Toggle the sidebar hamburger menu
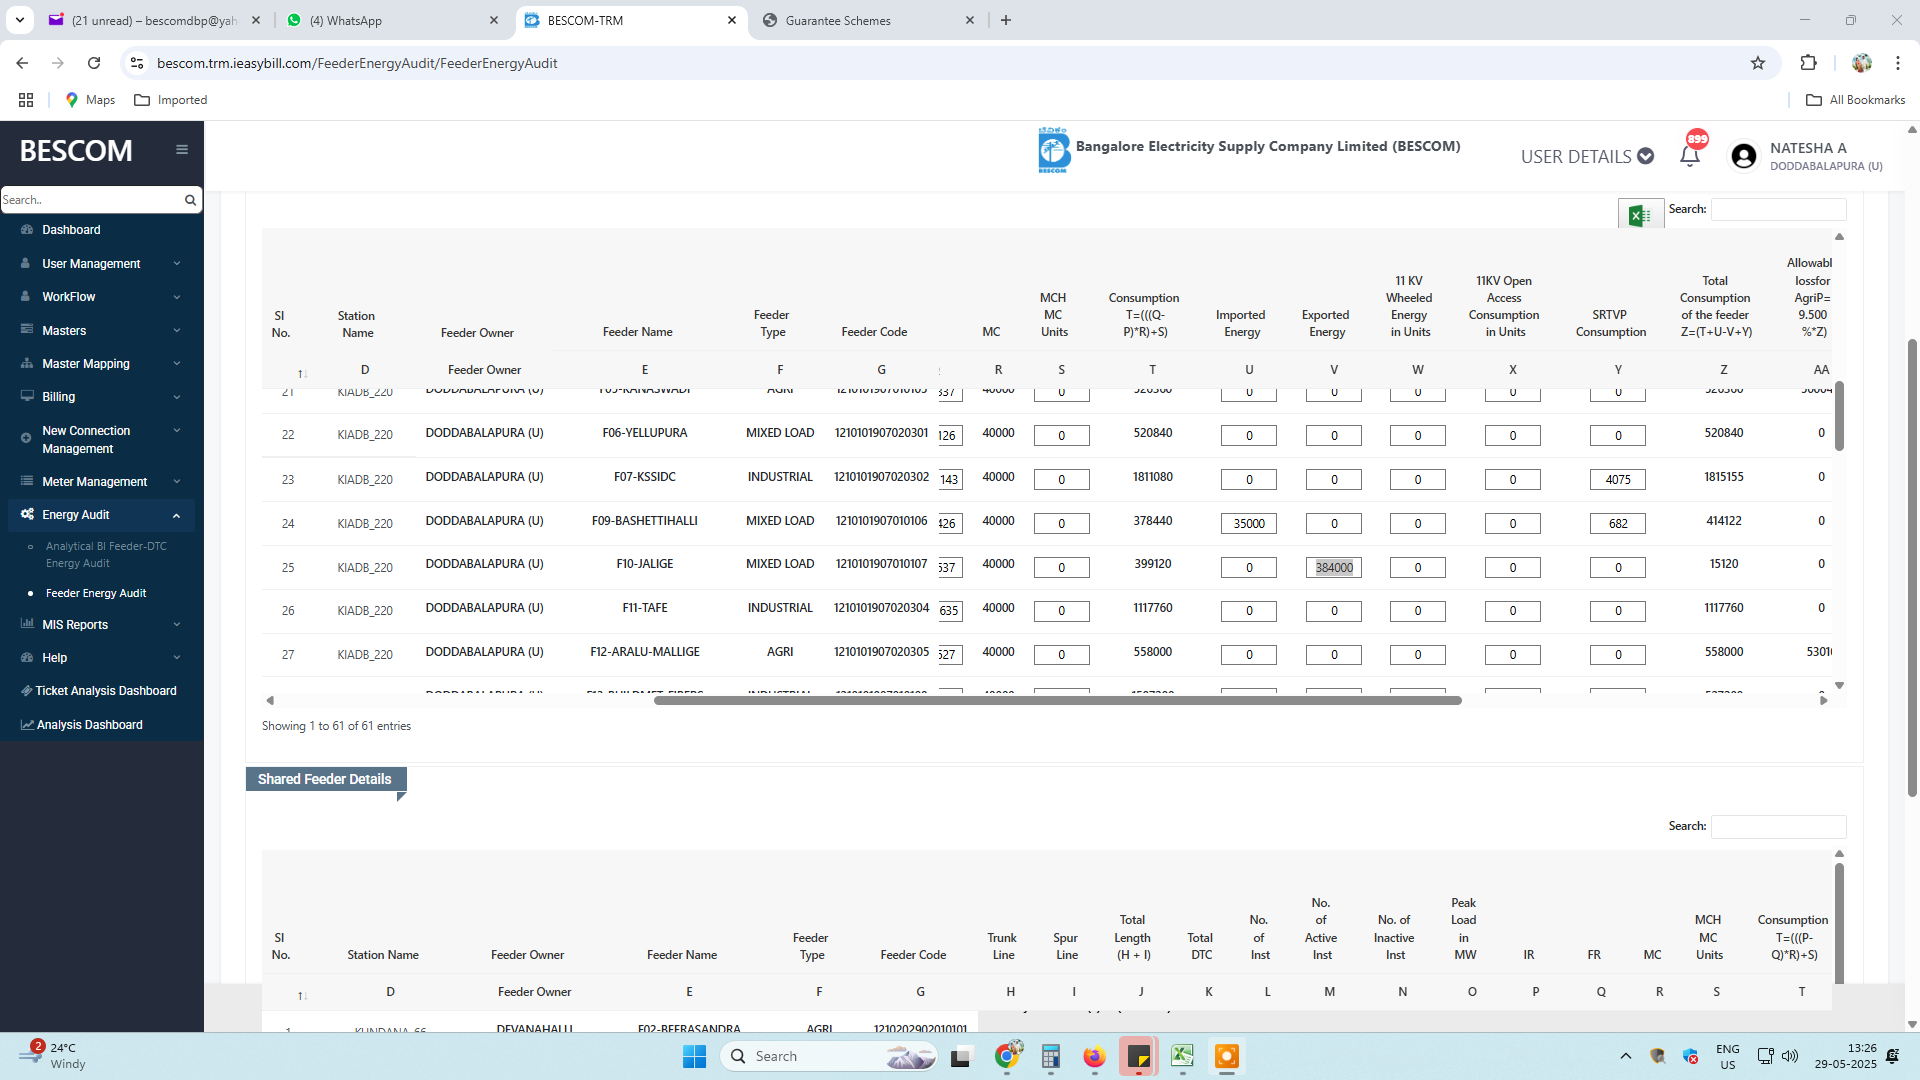Image resolution: width=1920 pixels, height=1080 pixels. (182, 150)
